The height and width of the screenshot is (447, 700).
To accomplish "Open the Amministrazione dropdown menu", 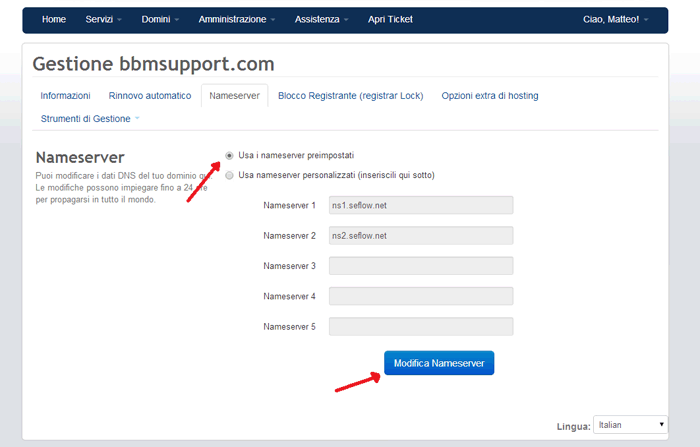I will [x=237, y=19].
